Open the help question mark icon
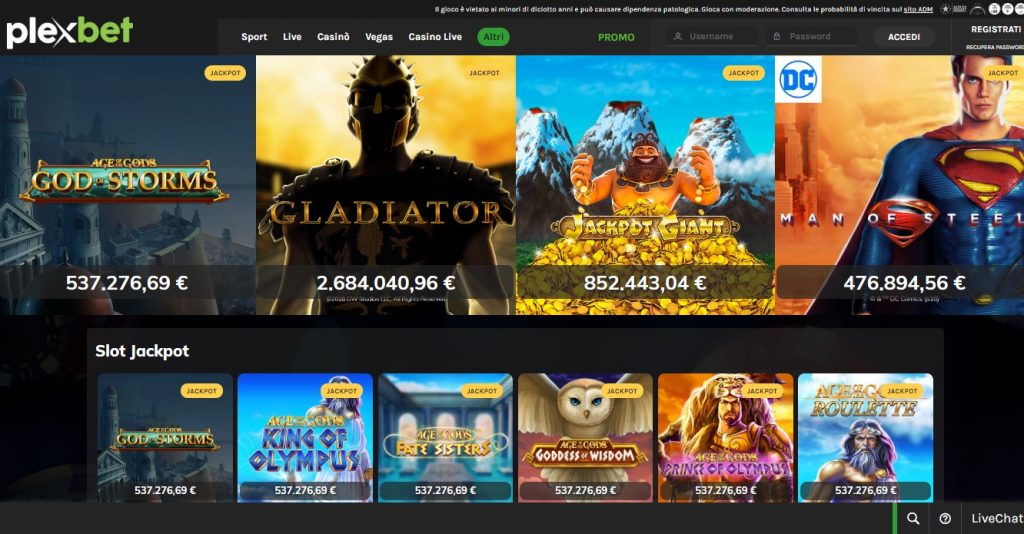Screen dimensions: 1024x534 [x=945, y=518]
